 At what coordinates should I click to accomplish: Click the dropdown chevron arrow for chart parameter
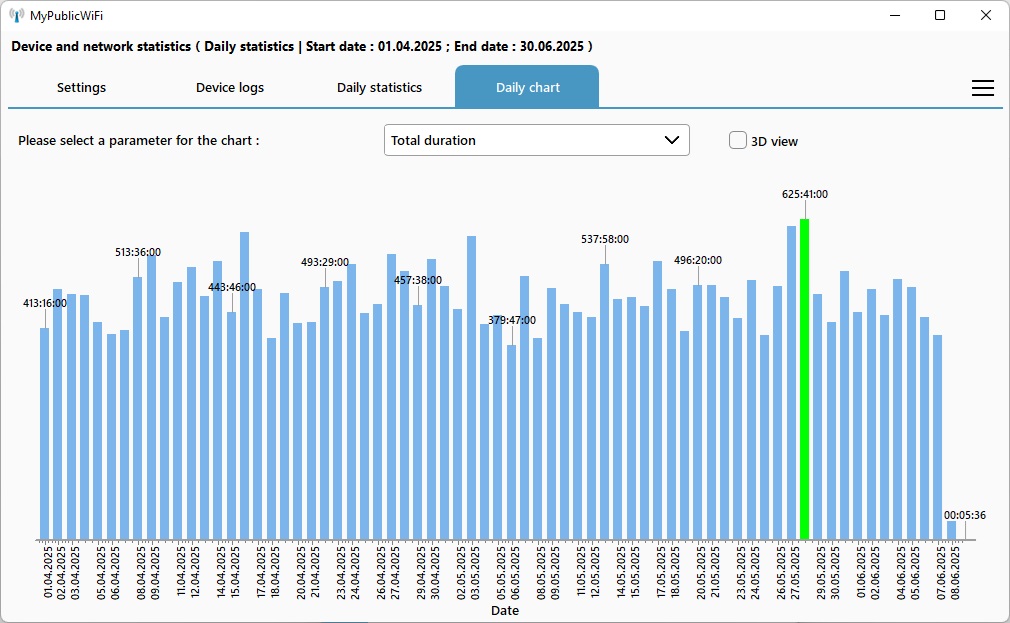pos(672,141)
